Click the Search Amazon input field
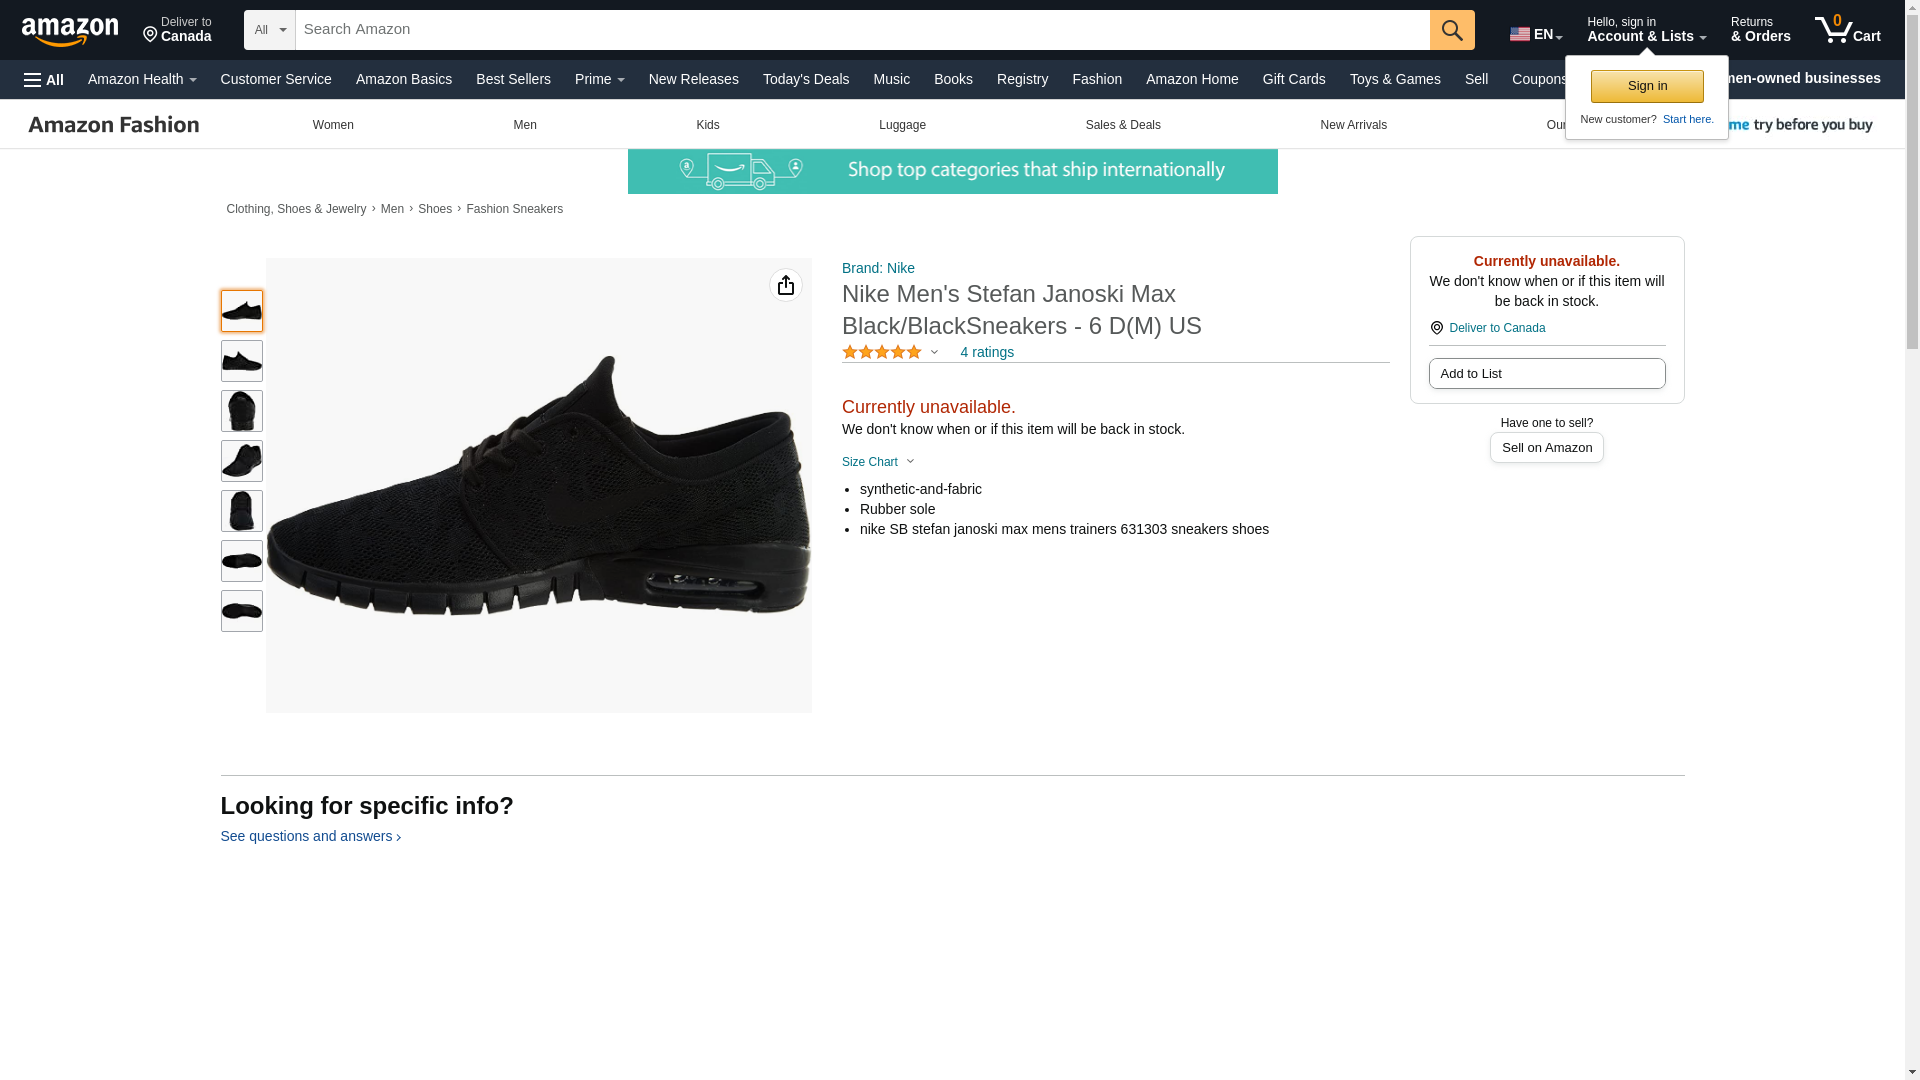The width and height of the screenshot is (1920, 1080). (x=861, y=30)
